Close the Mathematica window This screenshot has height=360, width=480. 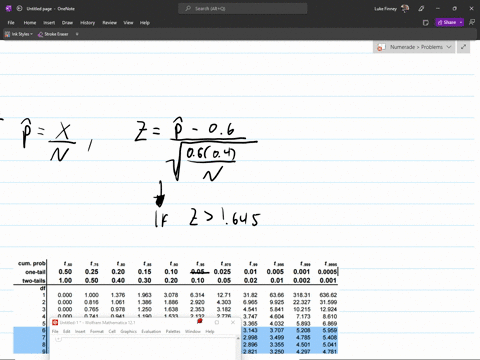coord(233,322)
